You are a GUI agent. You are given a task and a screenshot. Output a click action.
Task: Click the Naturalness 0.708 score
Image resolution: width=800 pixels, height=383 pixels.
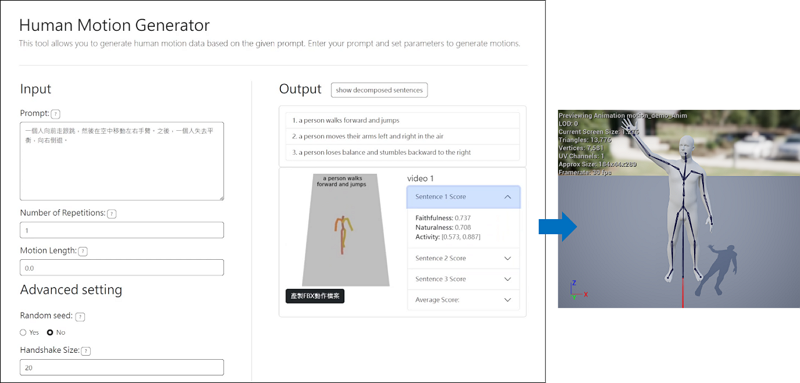(x=443, y=227)
